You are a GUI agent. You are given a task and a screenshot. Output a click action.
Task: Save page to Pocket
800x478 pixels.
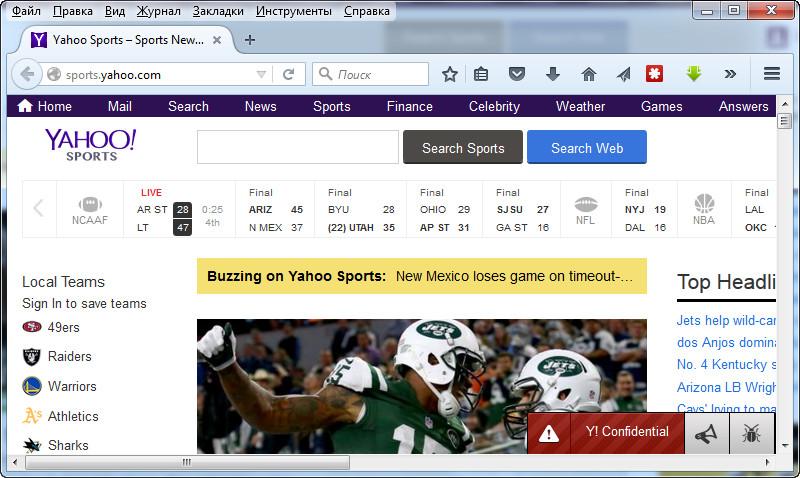pos(517,74)
